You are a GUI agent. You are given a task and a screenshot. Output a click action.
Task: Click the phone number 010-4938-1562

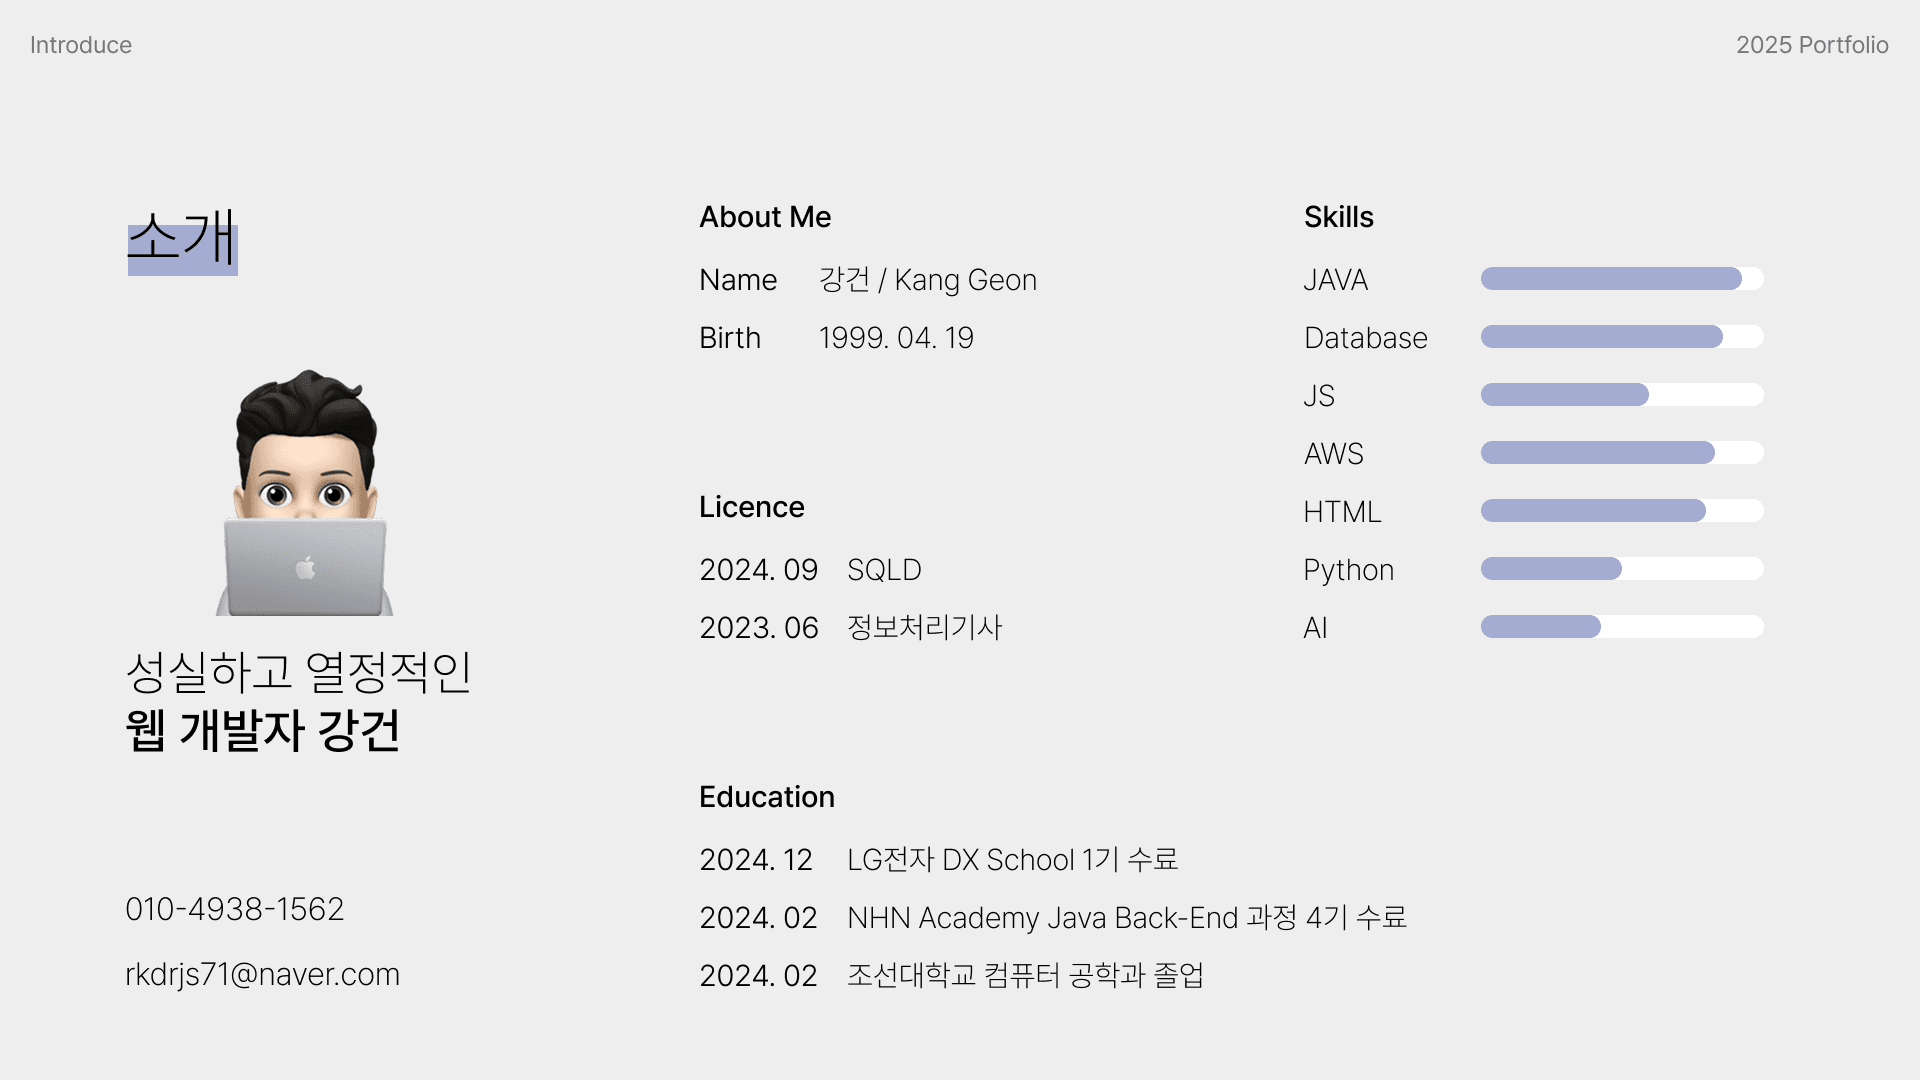234,909
